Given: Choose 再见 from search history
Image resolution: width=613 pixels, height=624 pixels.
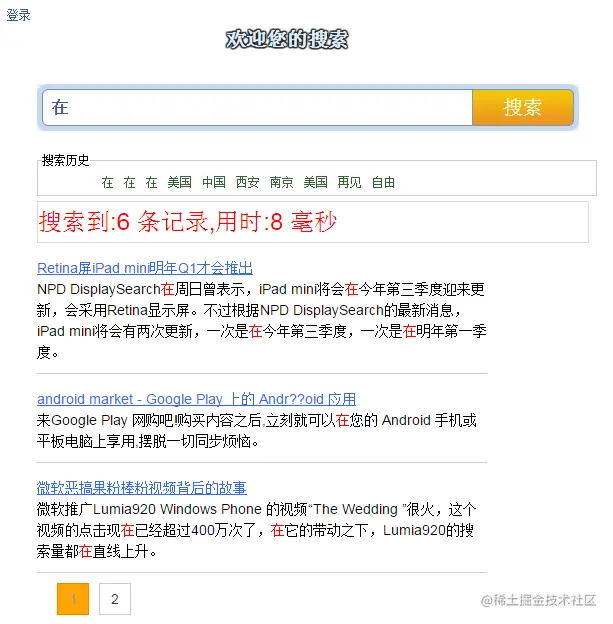Looking at the screenshot, I should pos(349,182).
